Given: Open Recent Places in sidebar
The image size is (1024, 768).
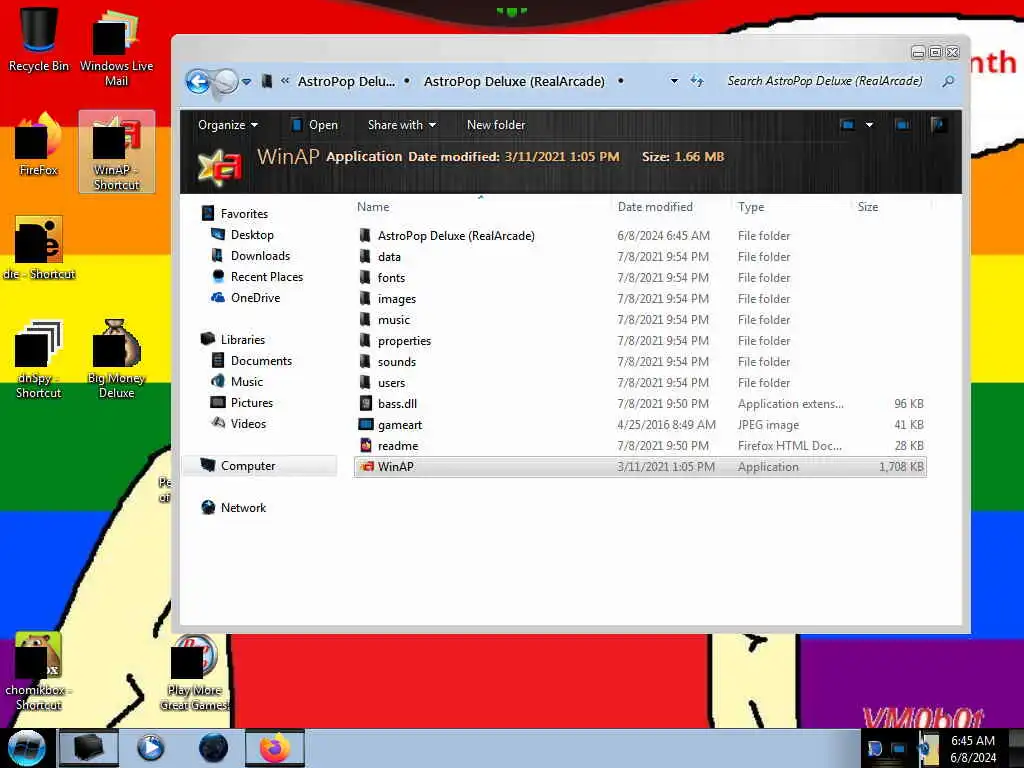Looking at the screenshot, I should (266, 276).
